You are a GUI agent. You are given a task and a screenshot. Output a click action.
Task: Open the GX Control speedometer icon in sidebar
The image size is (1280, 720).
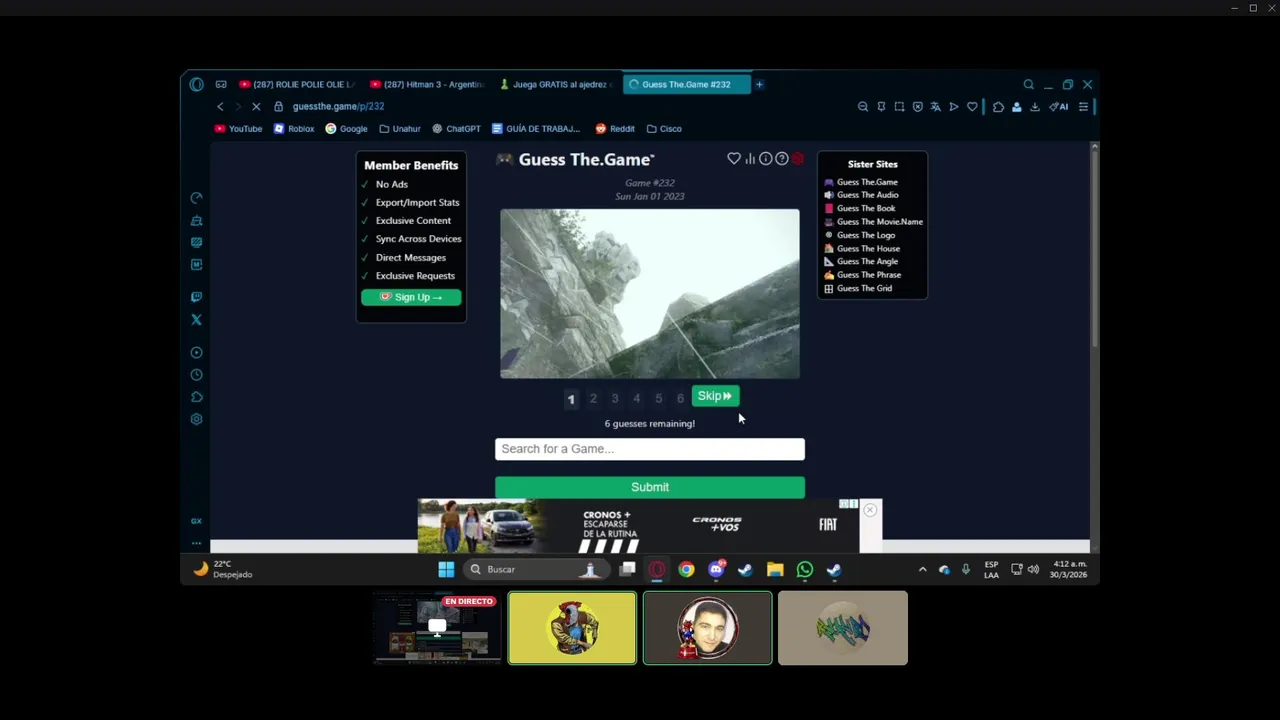pyautogui.click(x=196, y=198)
